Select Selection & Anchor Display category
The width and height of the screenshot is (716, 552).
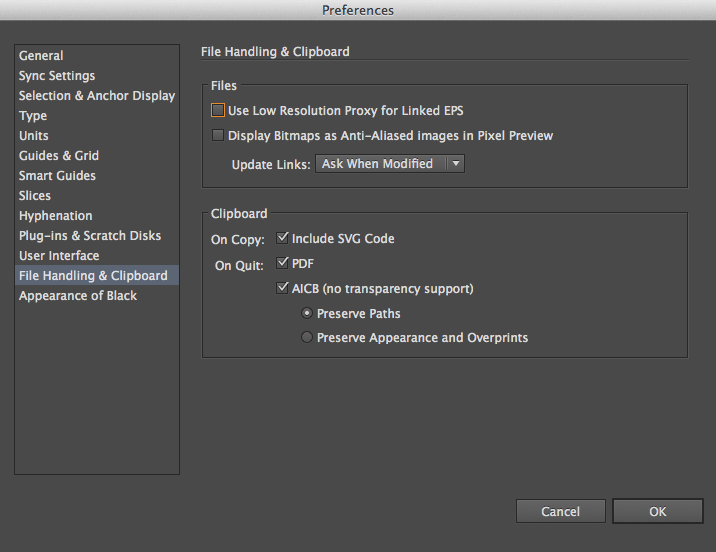(96, 96)
